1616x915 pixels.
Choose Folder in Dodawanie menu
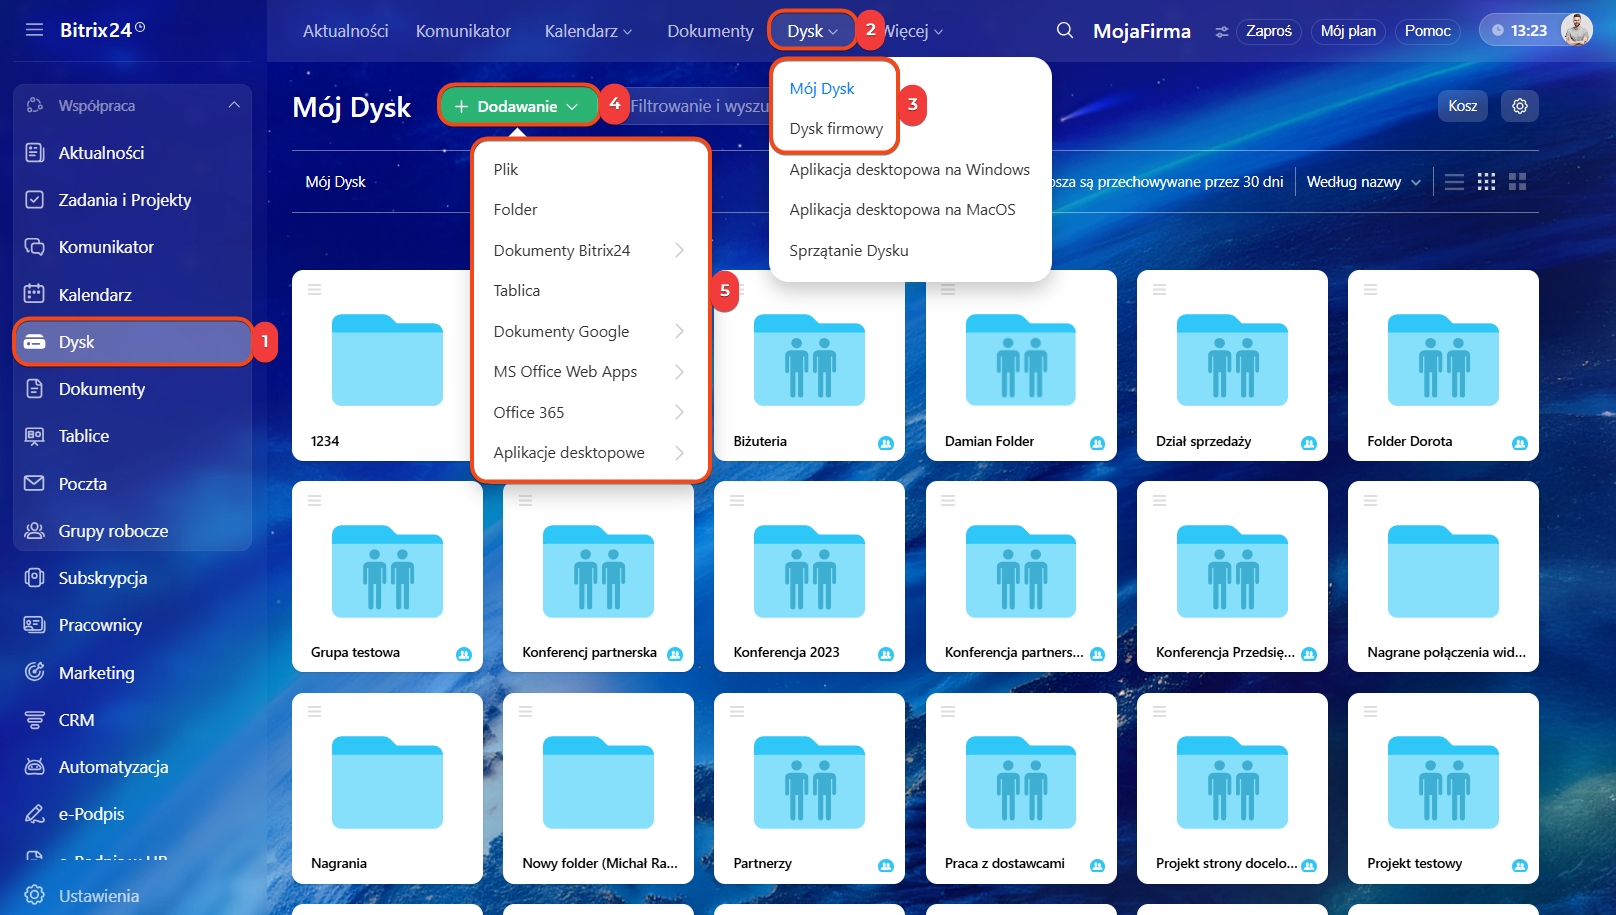point(515,210)
